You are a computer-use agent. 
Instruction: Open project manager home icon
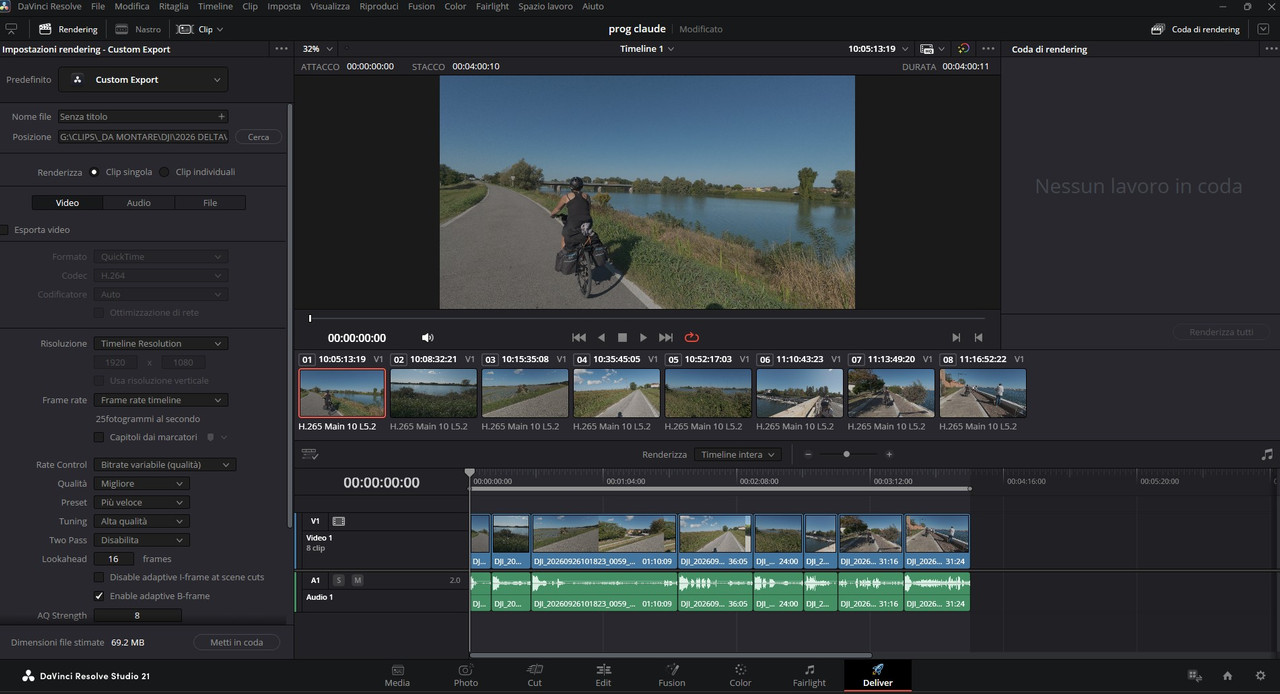tap(1227, 676)
